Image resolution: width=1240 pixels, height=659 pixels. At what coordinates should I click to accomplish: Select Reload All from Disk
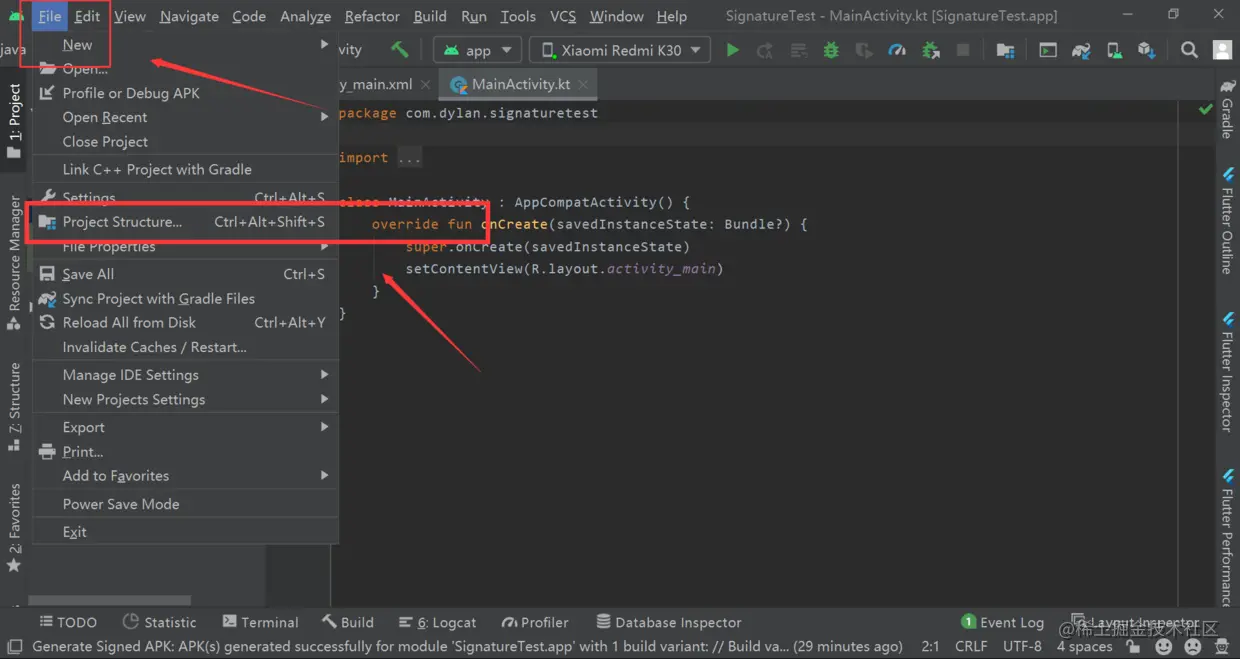point(185,323)
